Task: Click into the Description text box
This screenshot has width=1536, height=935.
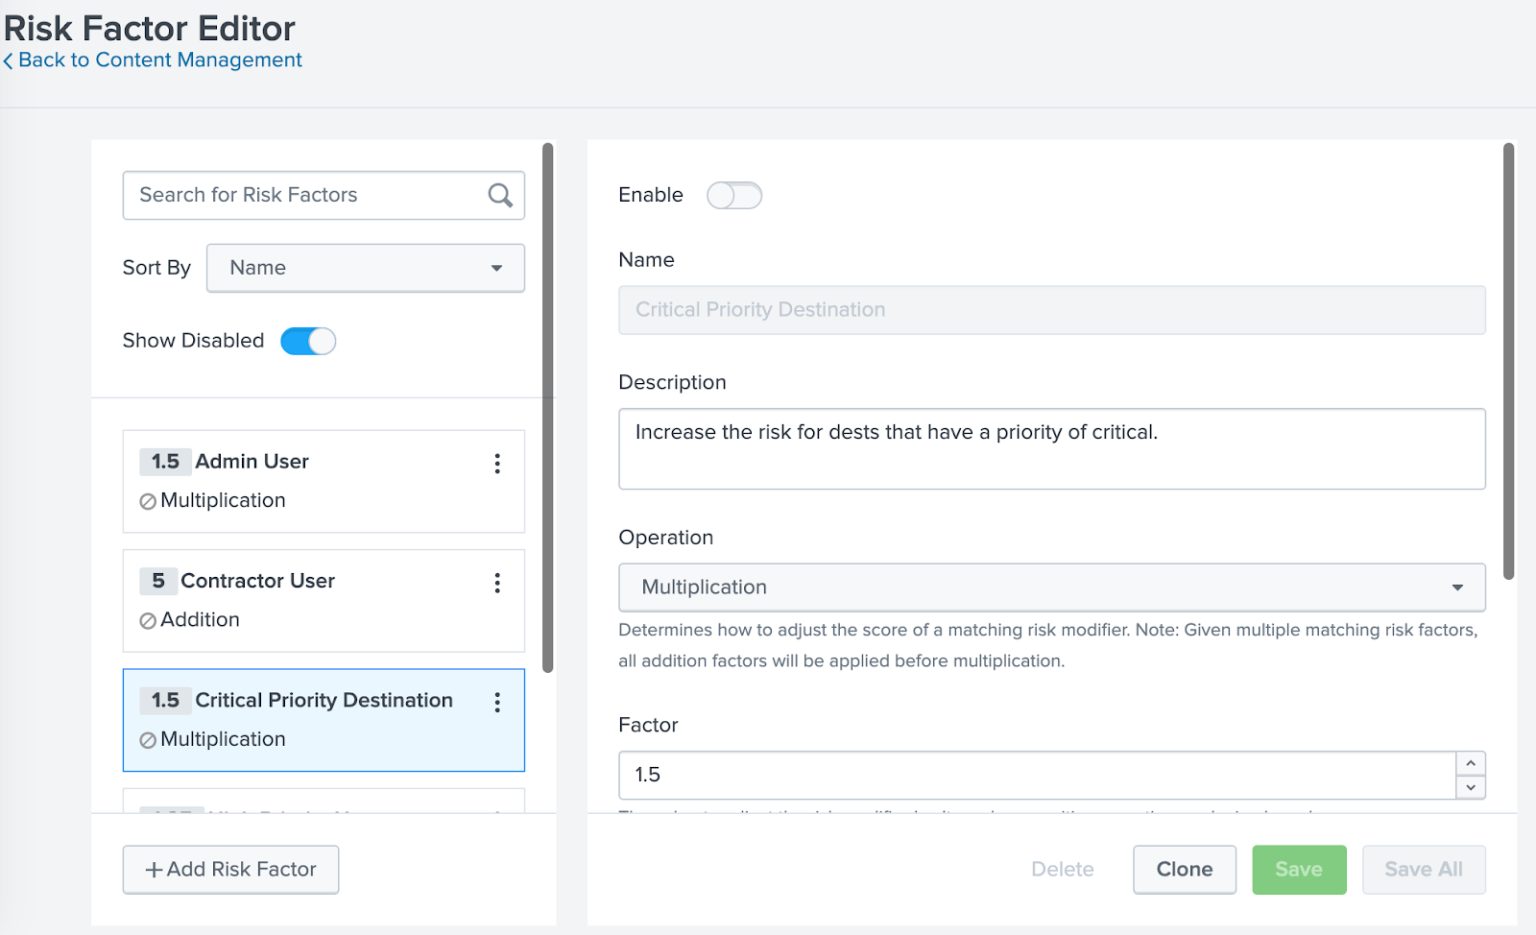Action: tap(1051, 448)
